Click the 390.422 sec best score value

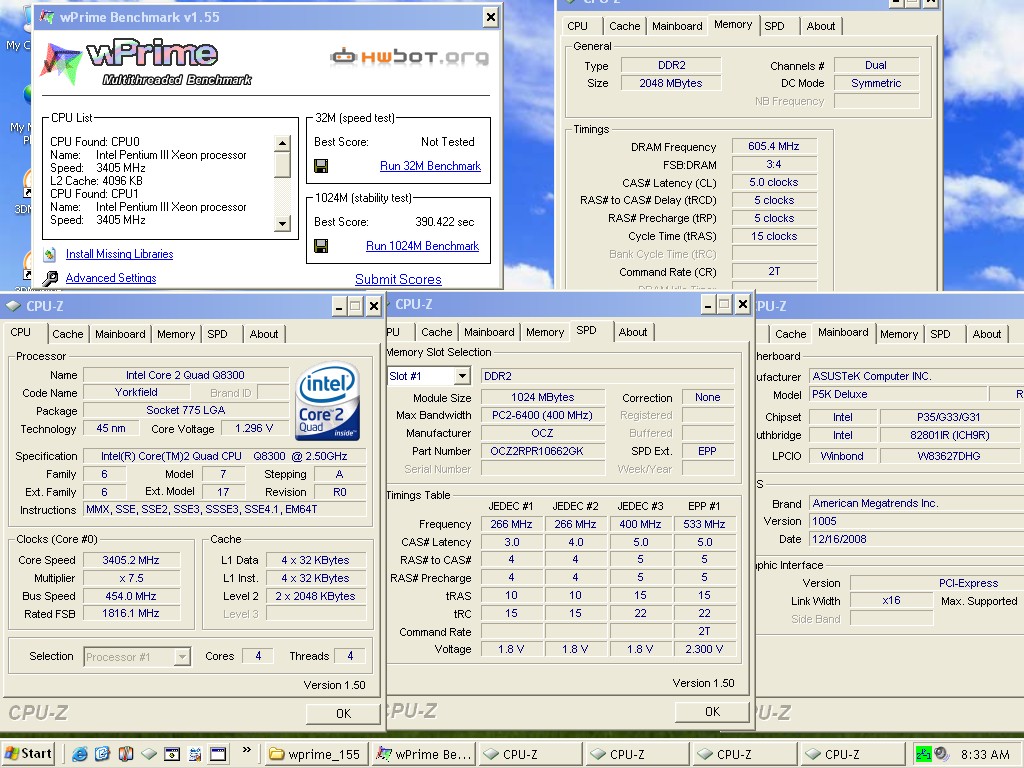[445, 222]
